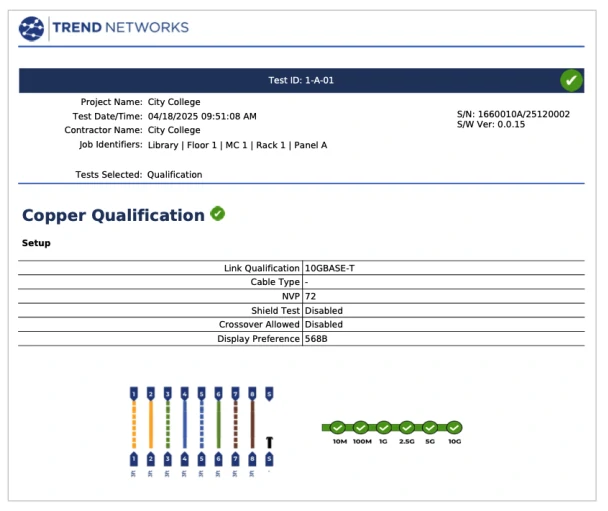The height and width of the screenshot is (511, 608).
Task: Click the 5G speed pass checkmark
Action: (x=430, y=428)
